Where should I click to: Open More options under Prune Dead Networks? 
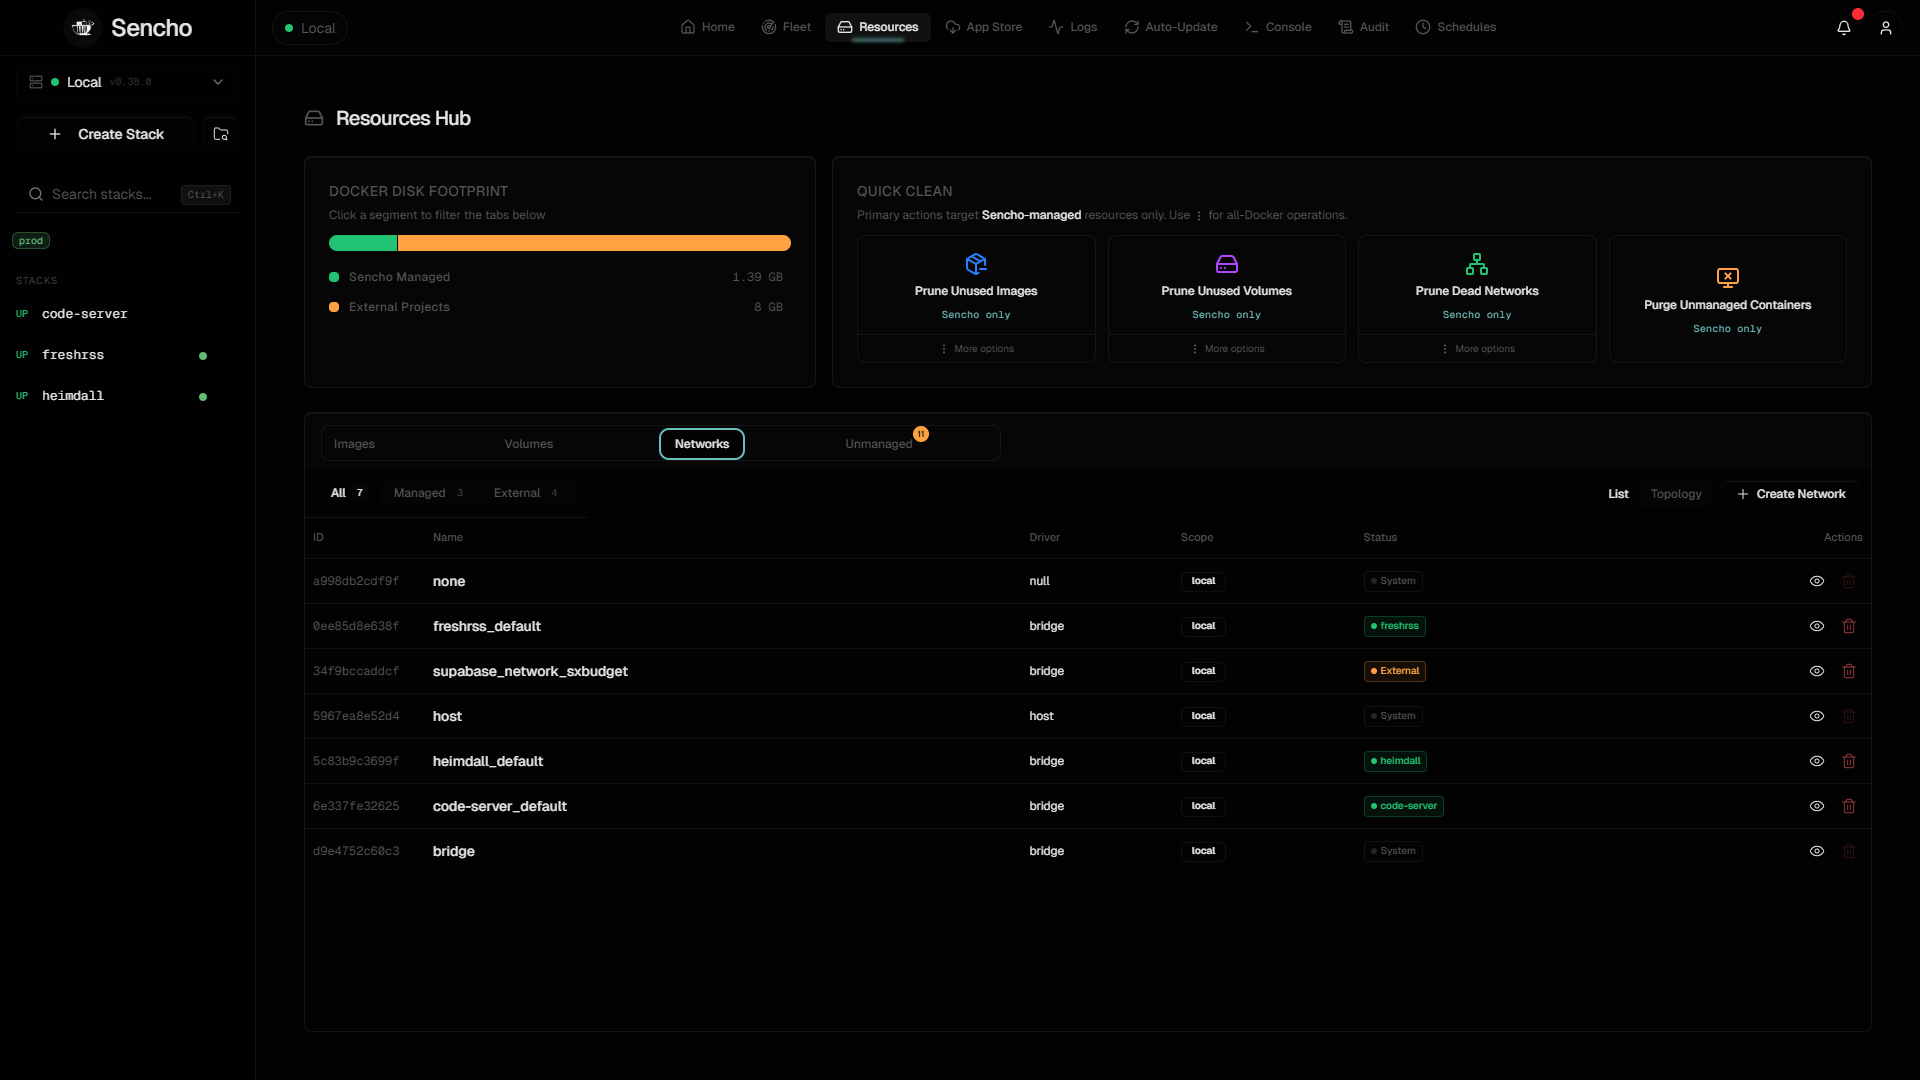click(1478, 349)
